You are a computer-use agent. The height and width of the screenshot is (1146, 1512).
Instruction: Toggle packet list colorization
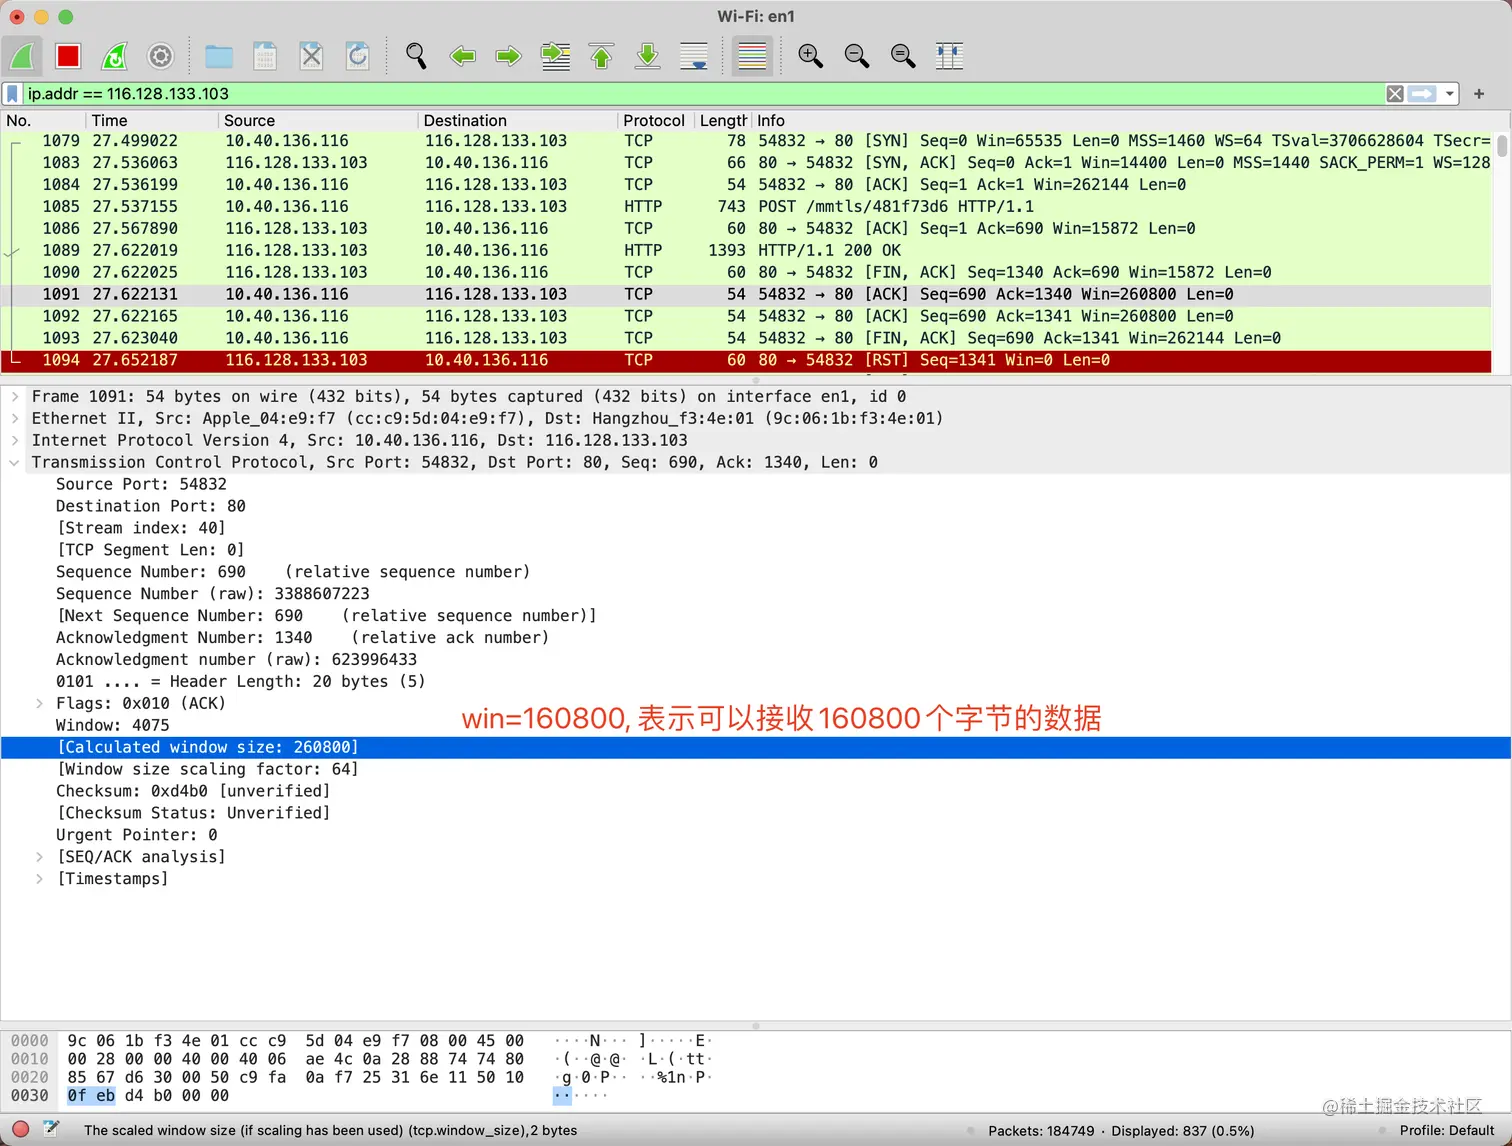pyautogui.click(x=752, y=56)
